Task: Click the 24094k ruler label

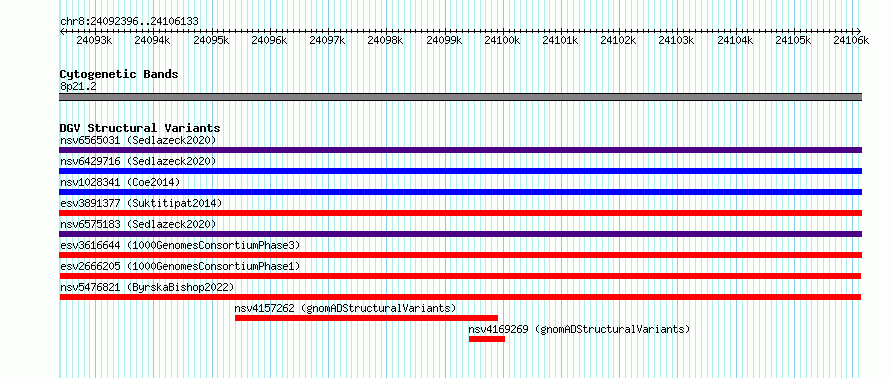Action: click(152, 40)
